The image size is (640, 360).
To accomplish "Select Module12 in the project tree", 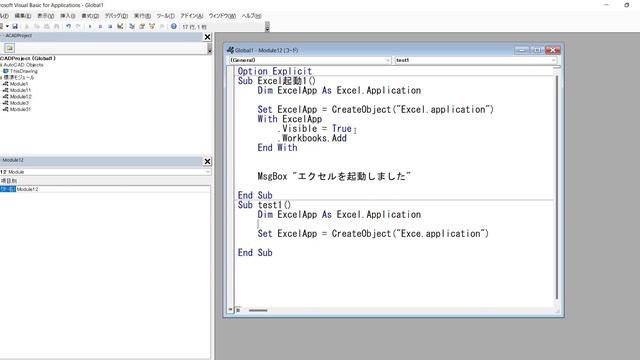I will click(x=20, y=97).
